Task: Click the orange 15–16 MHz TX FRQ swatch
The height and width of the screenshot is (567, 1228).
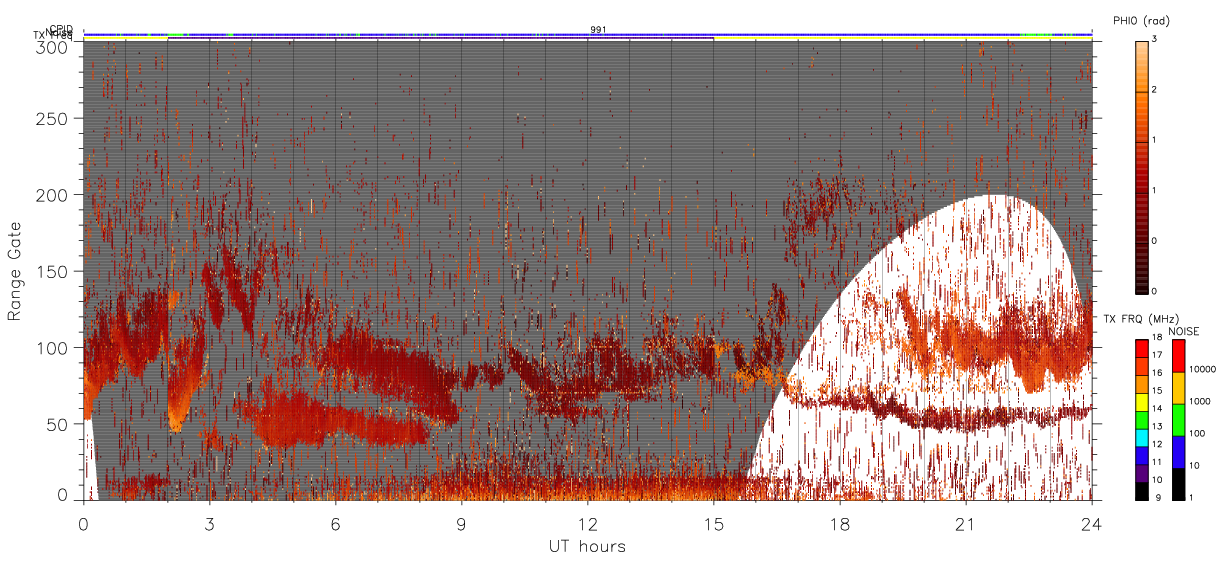Action: (1142, 384)
